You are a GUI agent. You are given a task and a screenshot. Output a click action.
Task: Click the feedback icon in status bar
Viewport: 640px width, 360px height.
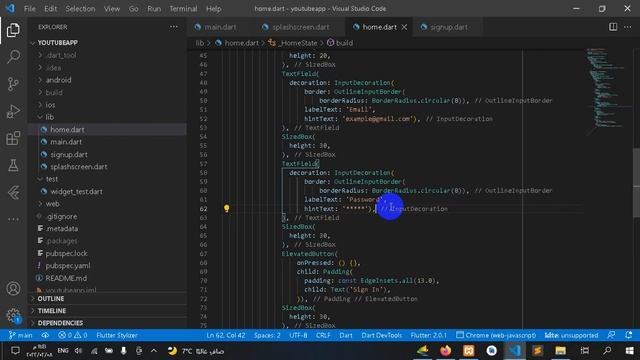(x=611, y=335)
